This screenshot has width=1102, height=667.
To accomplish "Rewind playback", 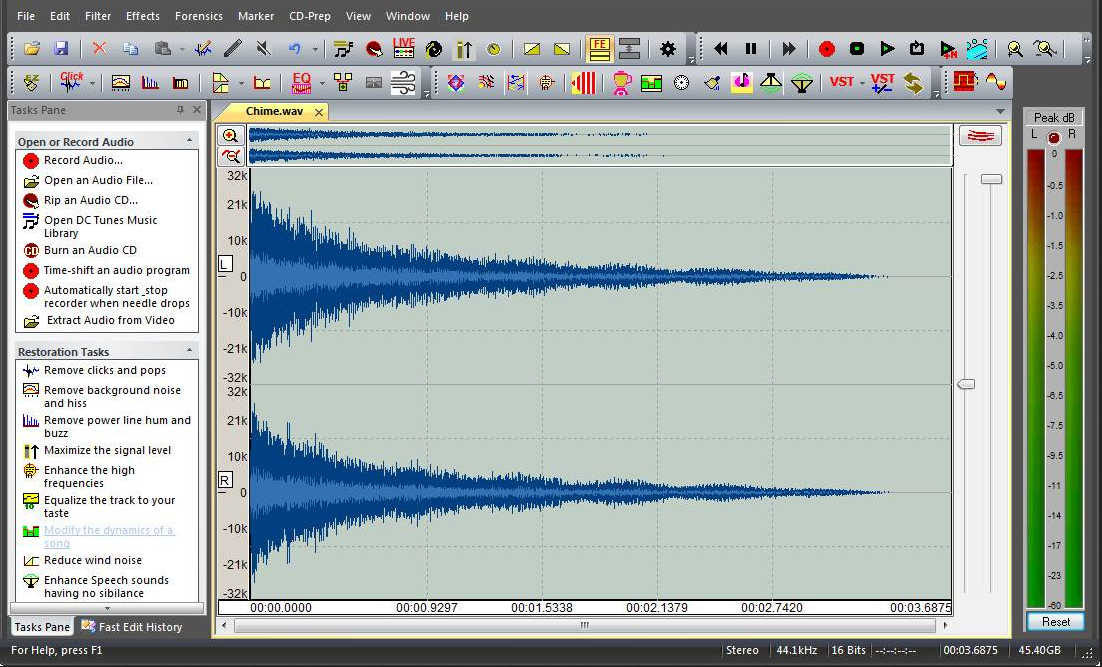I will click(x=720, y=48).
